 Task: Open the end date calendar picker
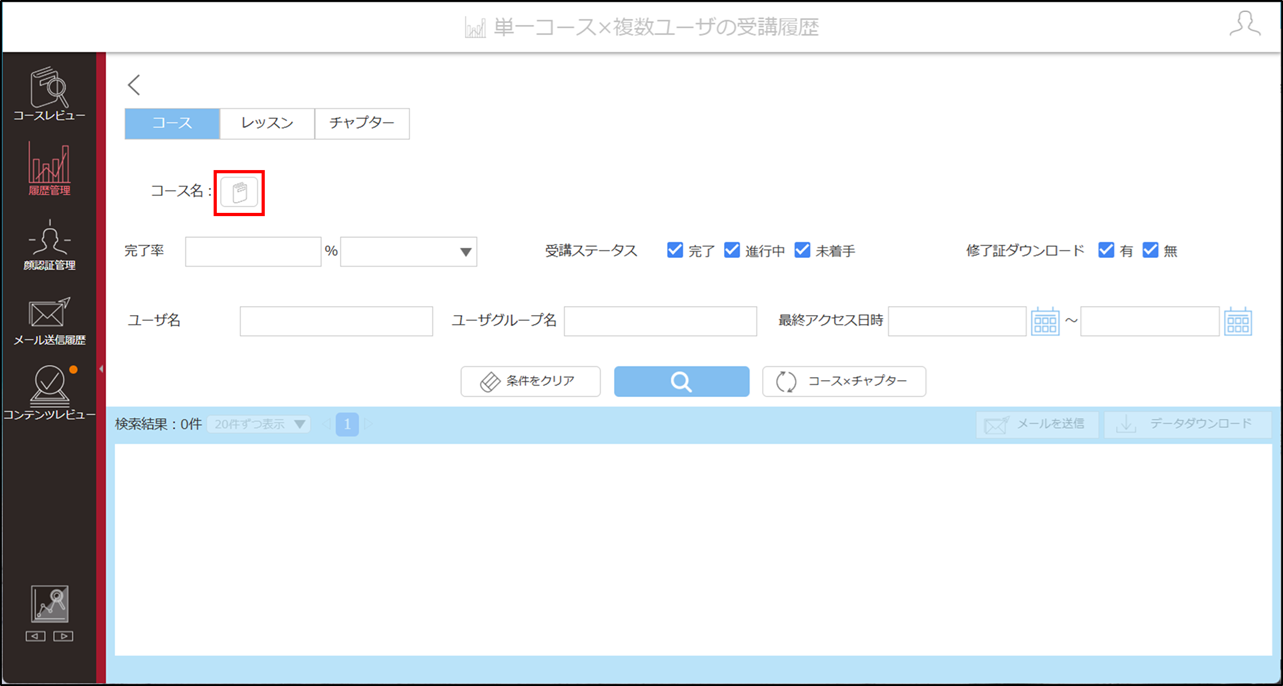[x=1238, y=321]
